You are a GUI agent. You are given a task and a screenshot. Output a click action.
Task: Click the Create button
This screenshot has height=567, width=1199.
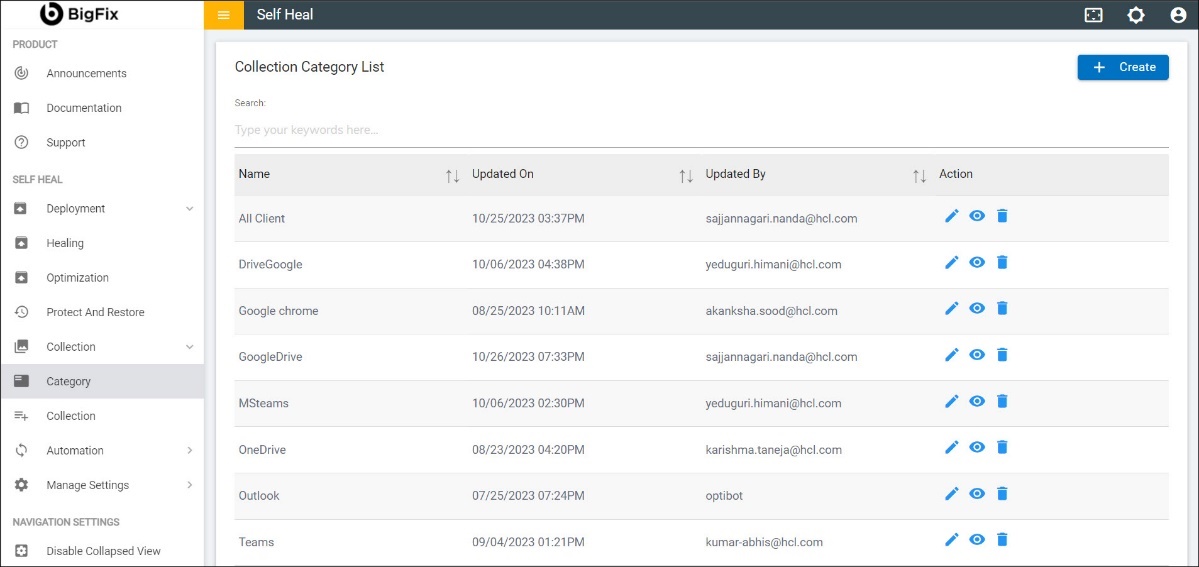[1122, 67]
